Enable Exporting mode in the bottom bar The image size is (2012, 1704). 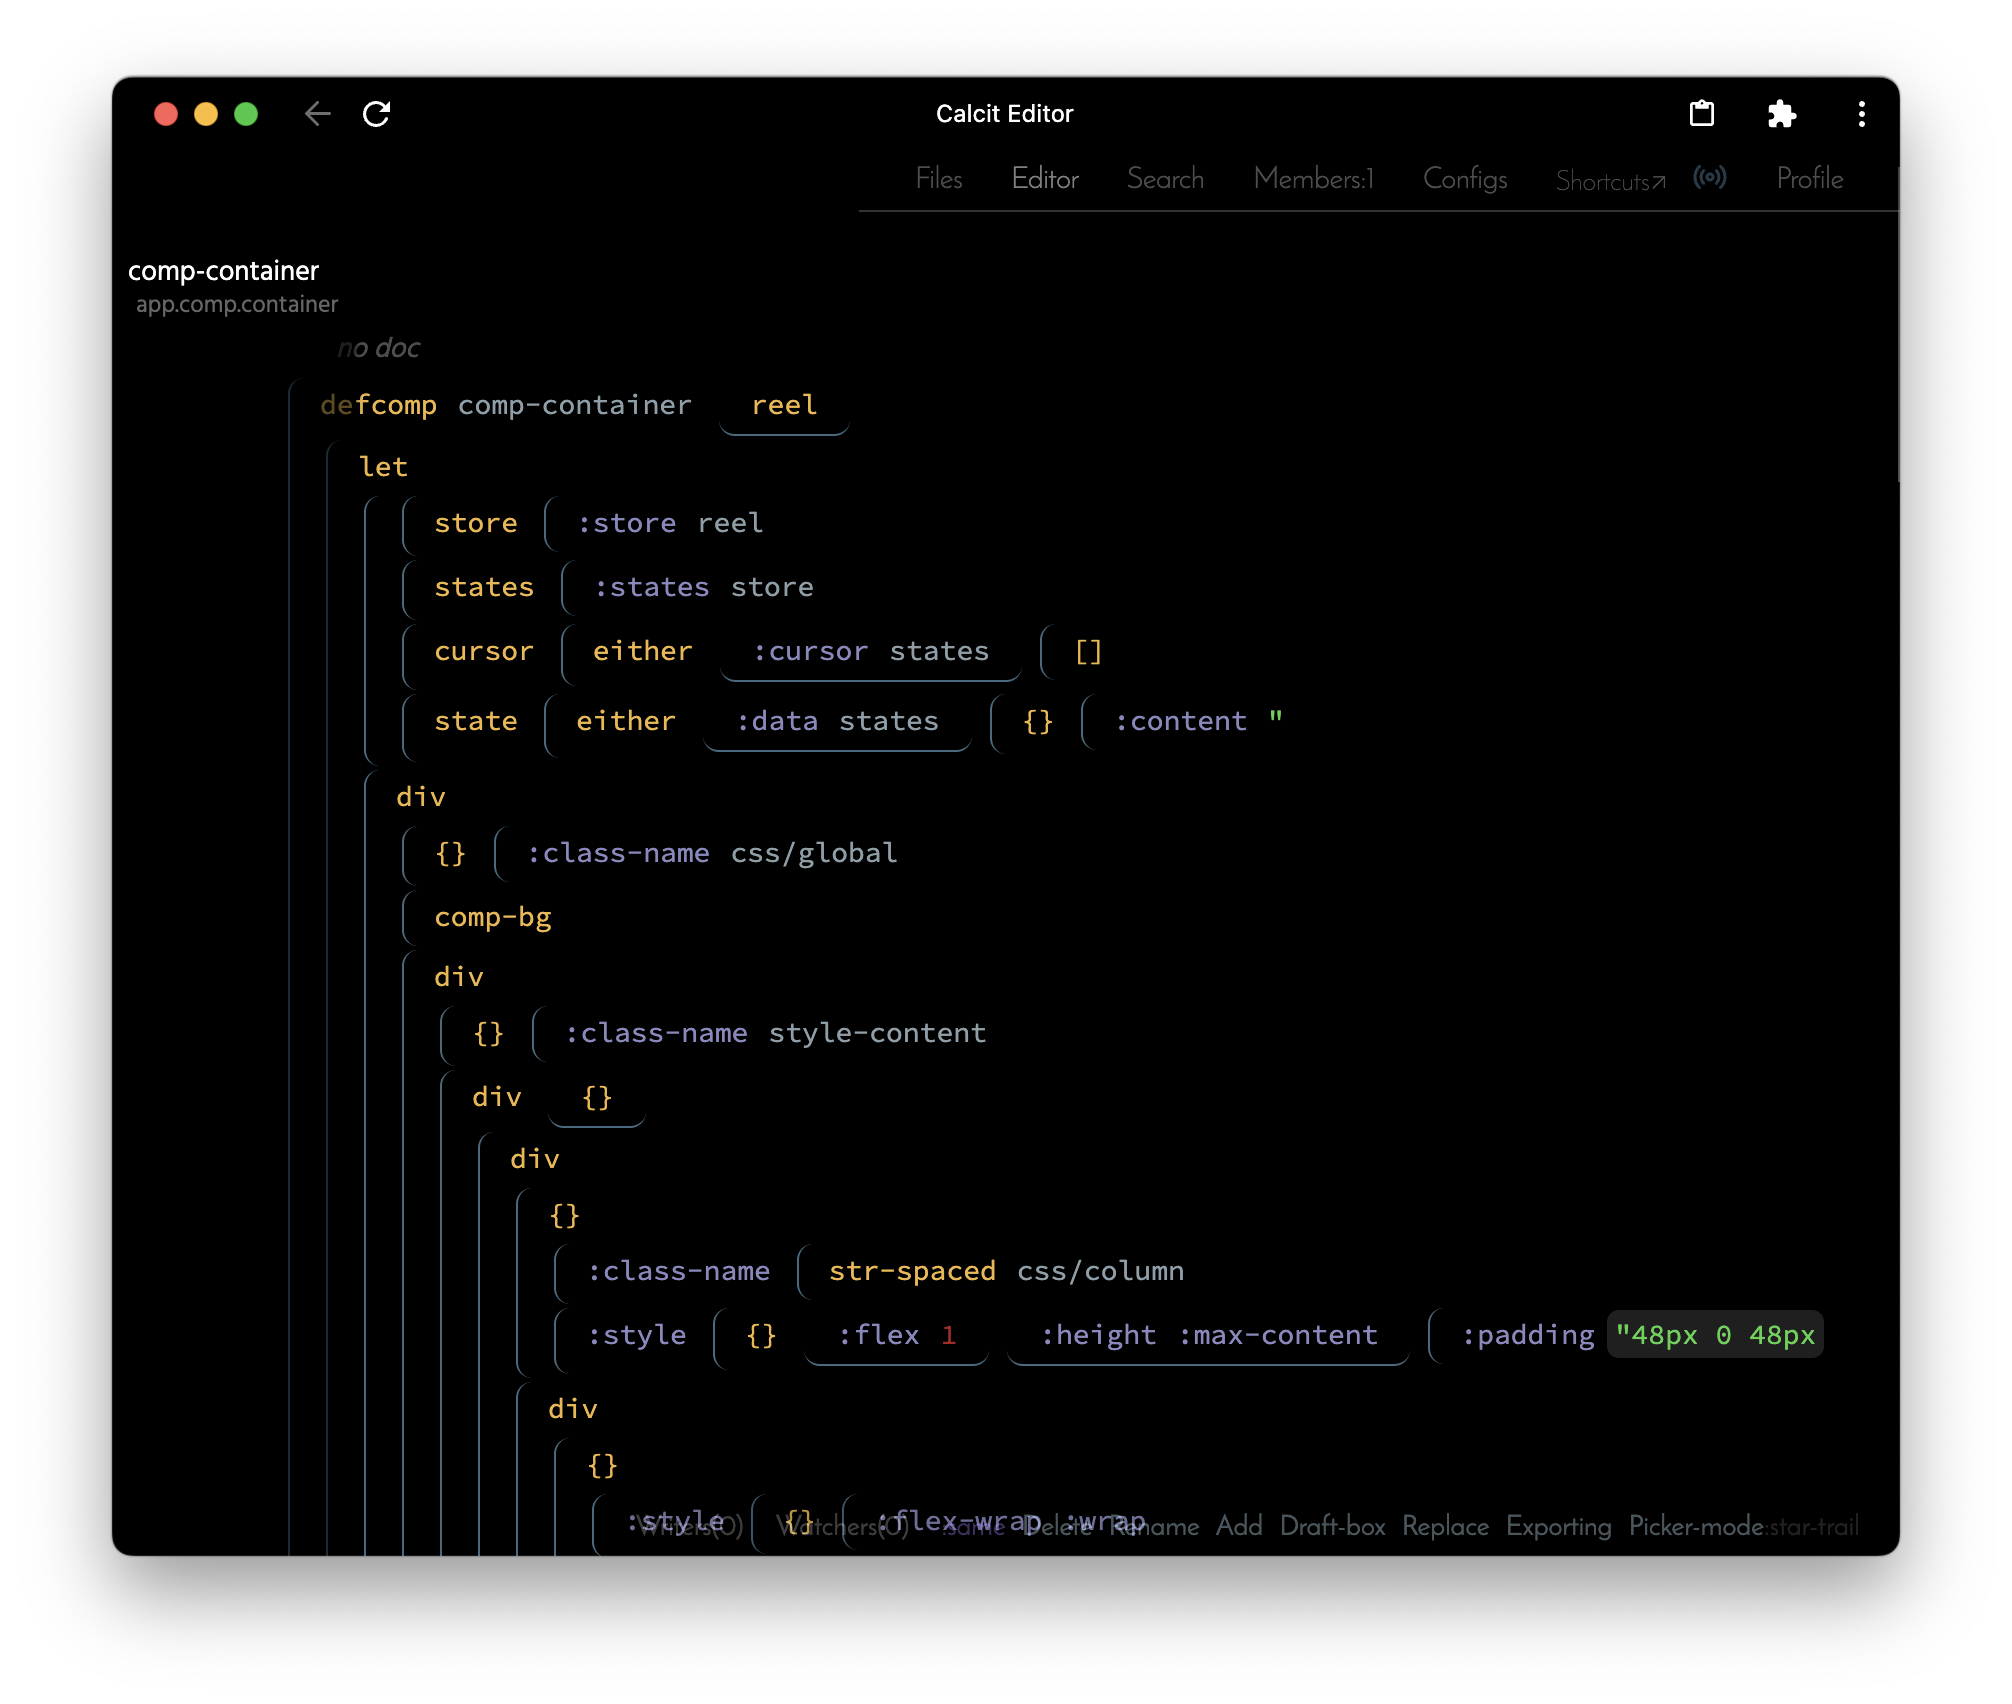point(1558,1527)
